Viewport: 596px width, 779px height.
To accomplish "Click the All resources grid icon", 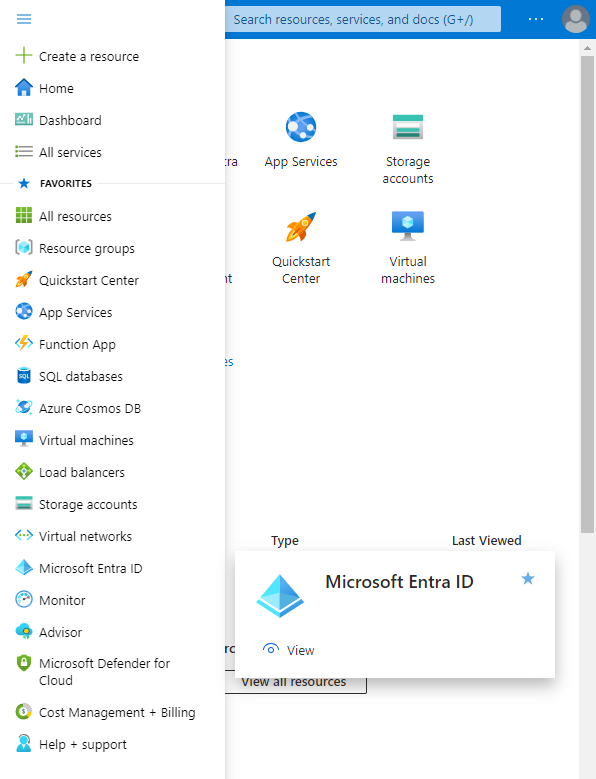I will click(24, 216).
